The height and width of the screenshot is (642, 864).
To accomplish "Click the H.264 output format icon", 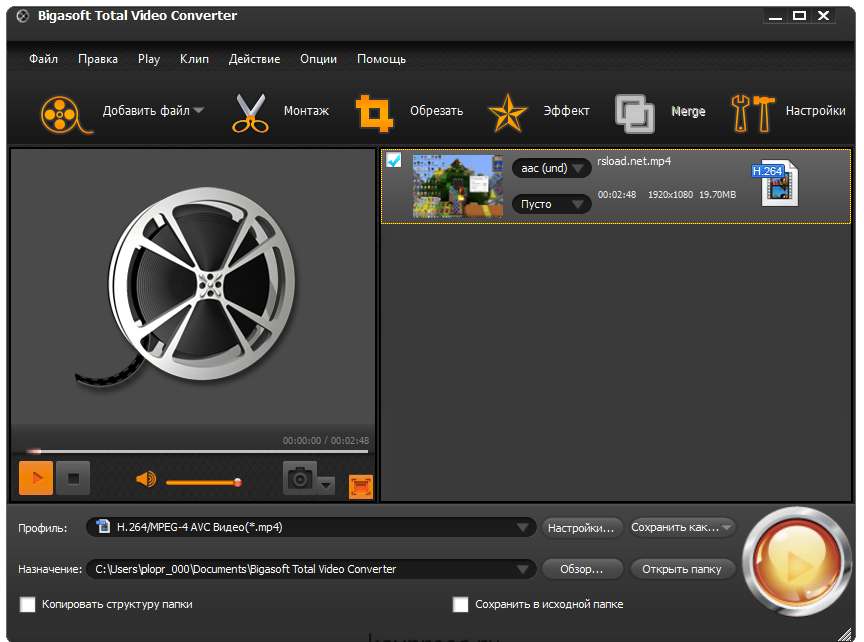I will pyautogui.click(x=776, y=182).
